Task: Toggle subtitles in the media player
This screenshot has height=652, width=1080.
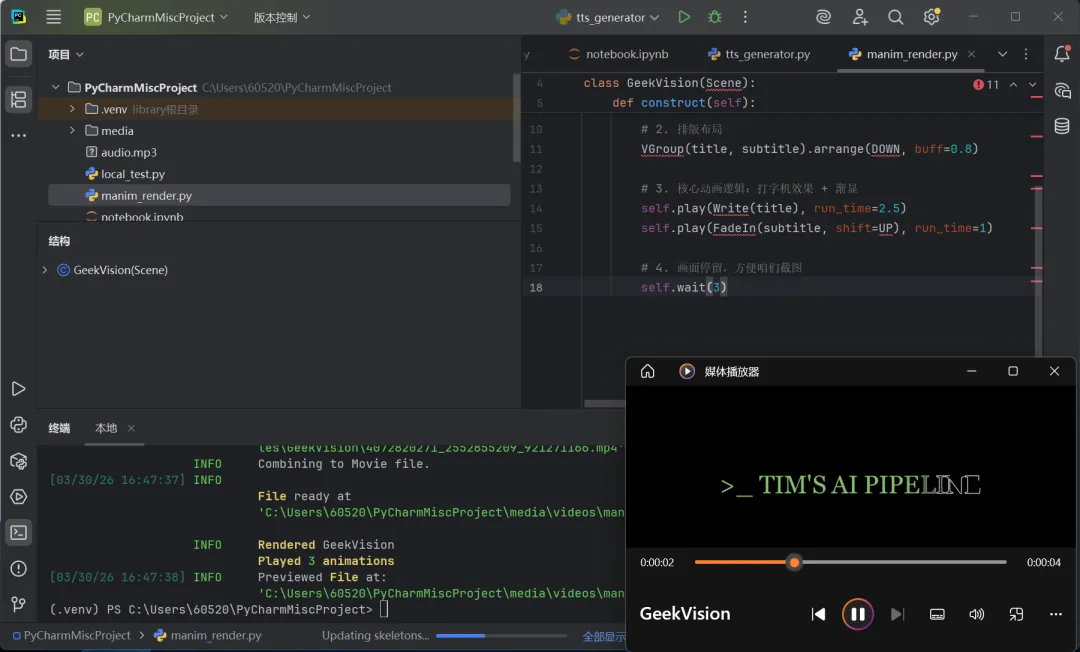Action: point(937,614)
